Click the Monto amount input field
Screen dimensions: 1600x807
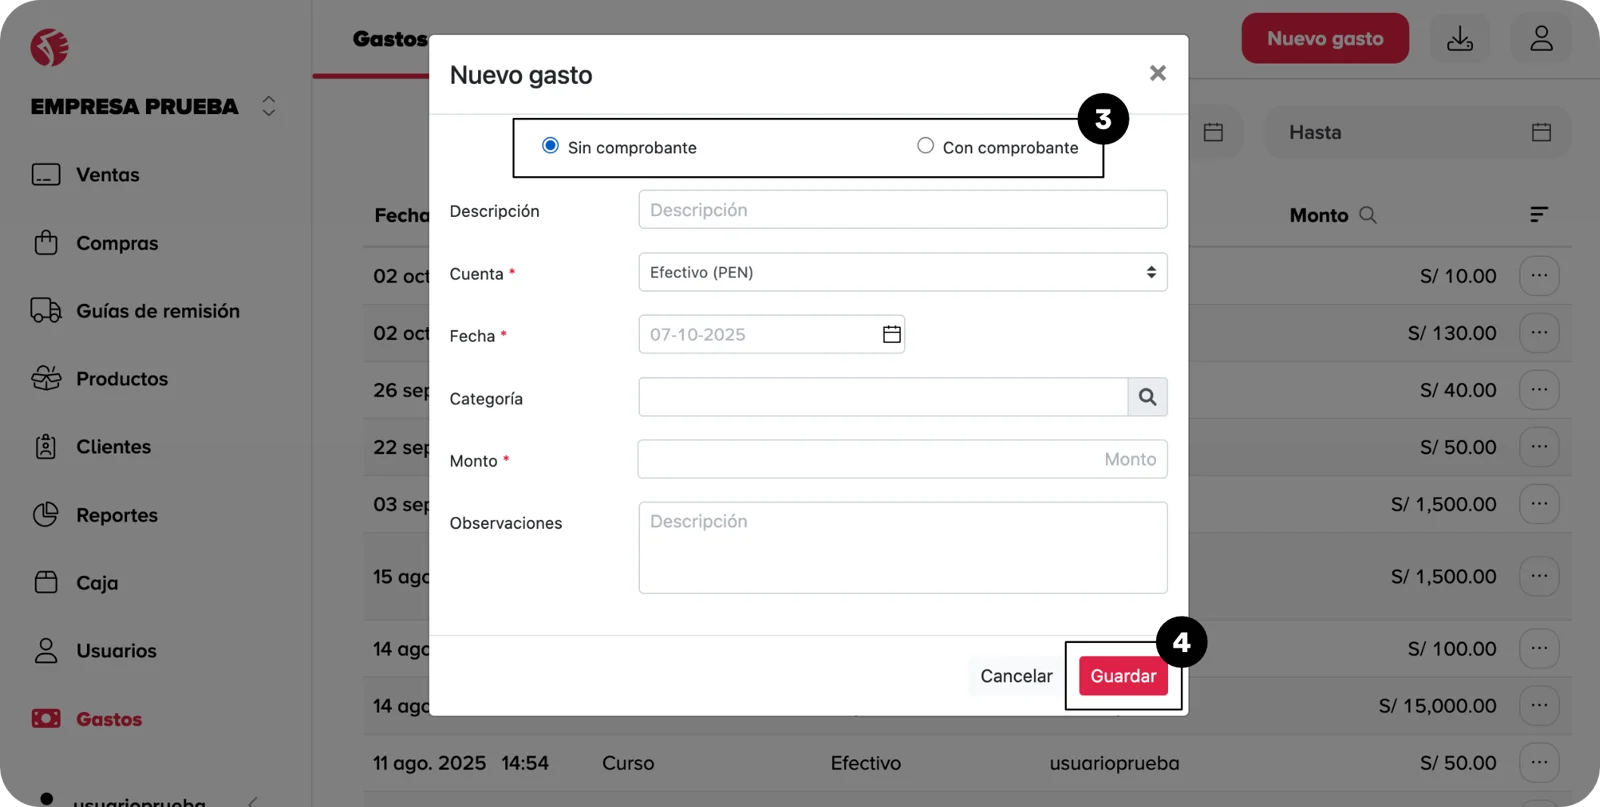click(902, 459)
